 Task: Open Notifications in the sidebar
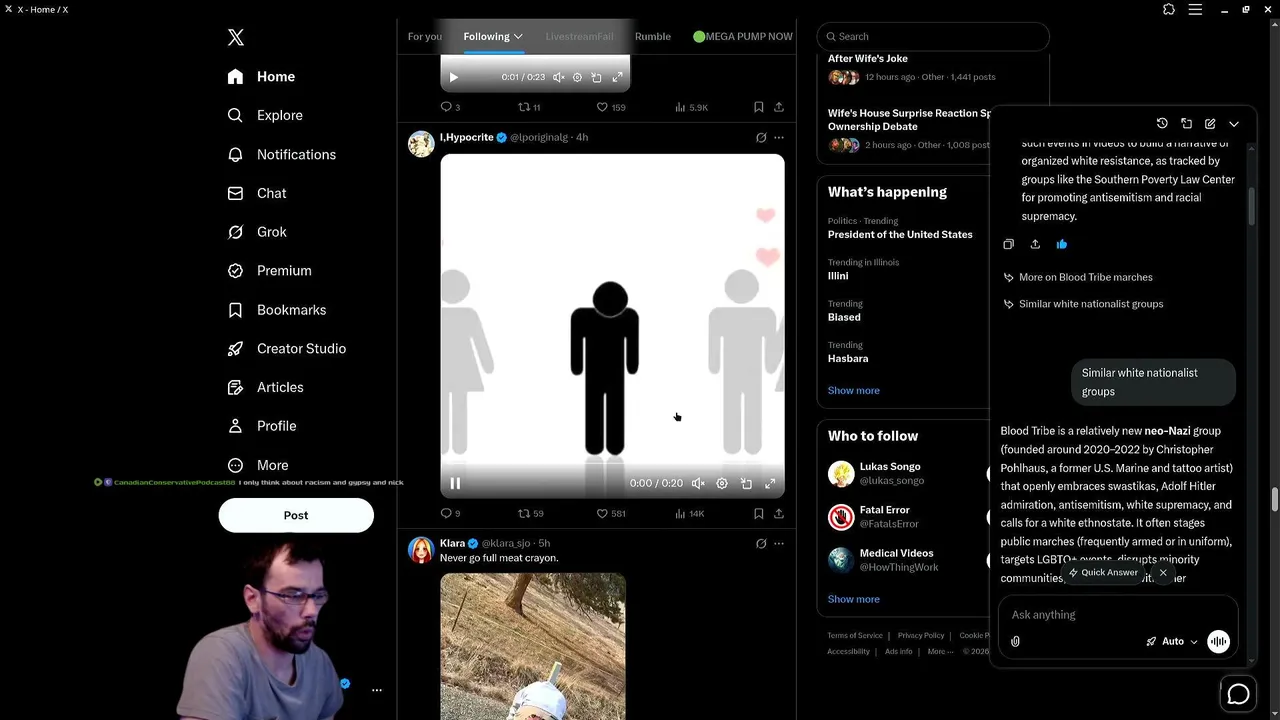point(282,154)
